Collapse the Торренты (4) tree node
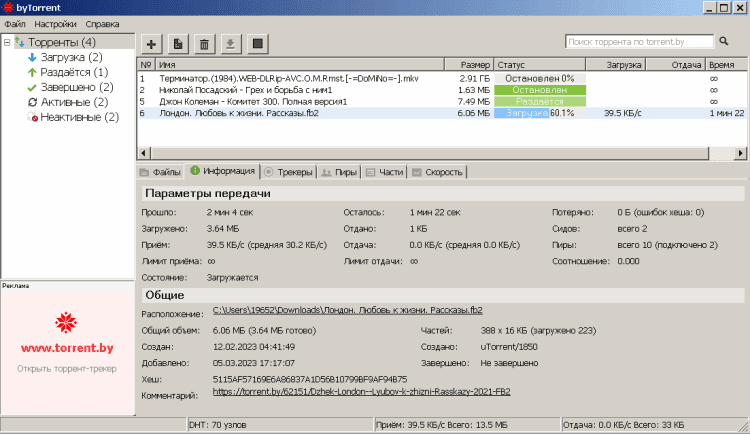The height and width of the screenshot is (434, 750). click(8, 42)
